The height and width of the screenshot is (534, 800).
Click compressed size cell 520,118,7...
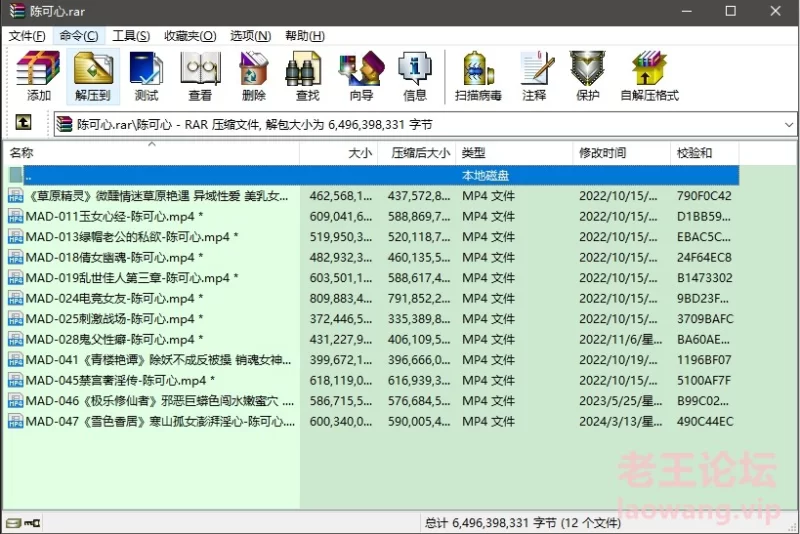(x=418, y=237)
